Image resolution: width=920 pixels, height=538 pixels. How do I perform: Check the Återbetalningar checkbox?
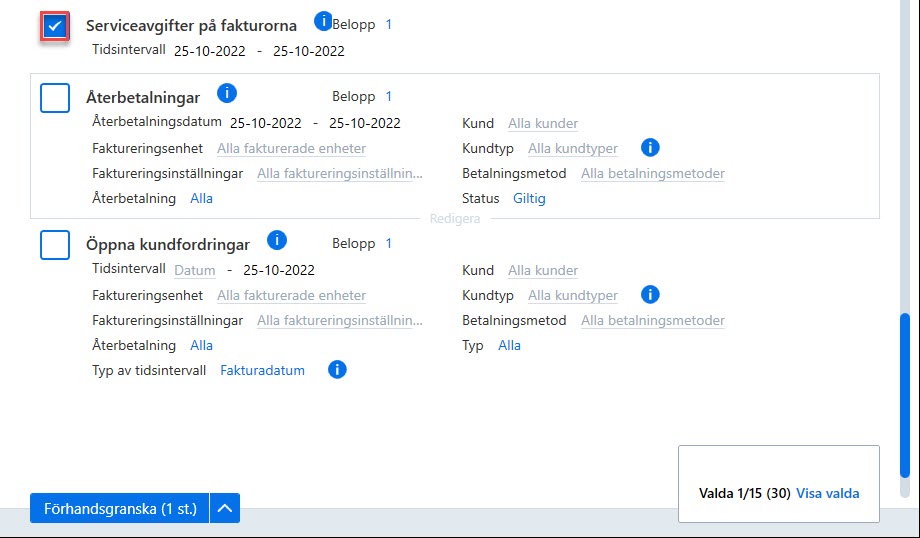coord(55,97)
